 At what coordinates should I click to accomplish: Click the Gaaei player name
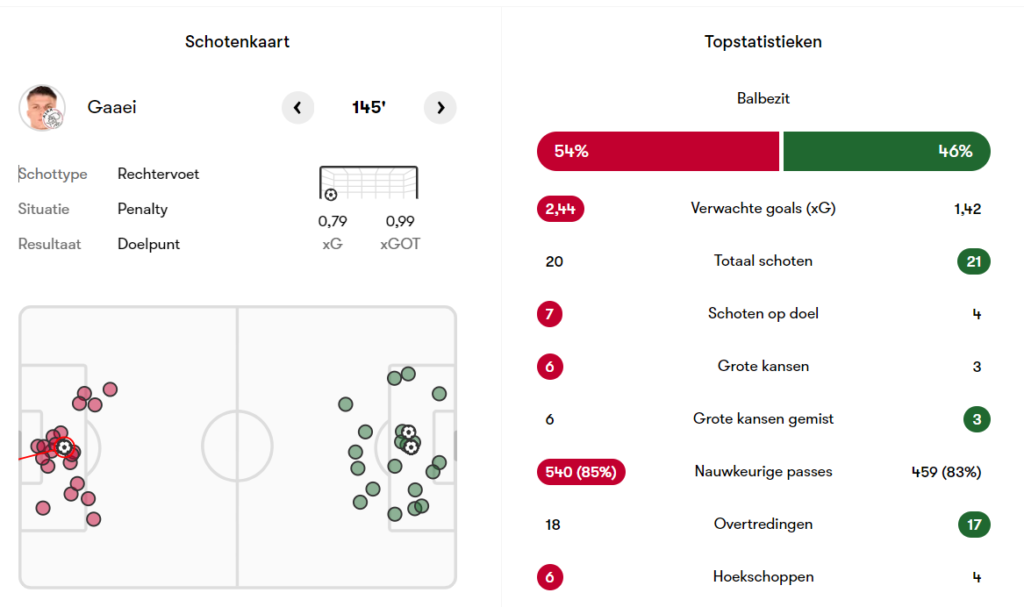pos(112,108)
